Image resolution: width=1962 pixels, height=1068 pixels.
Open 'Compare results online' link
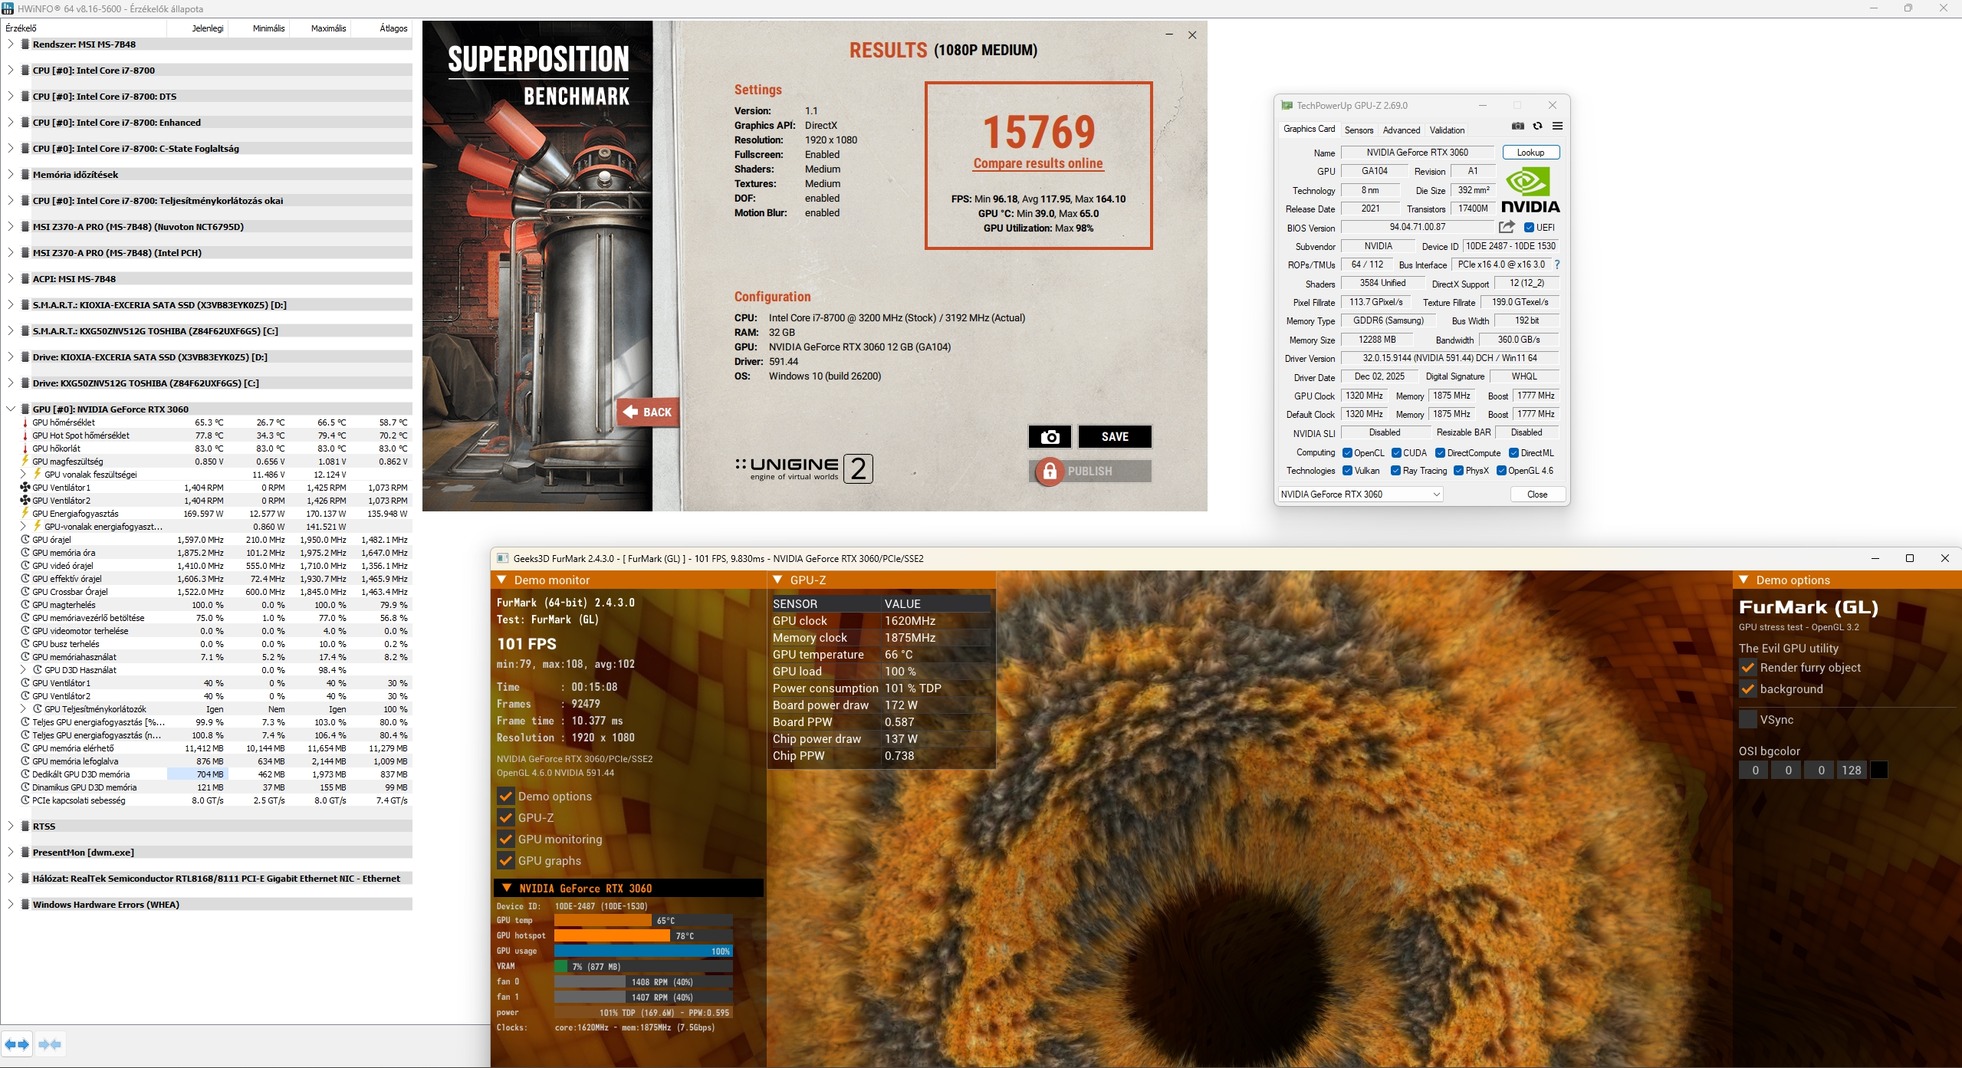click(1038, 164)
